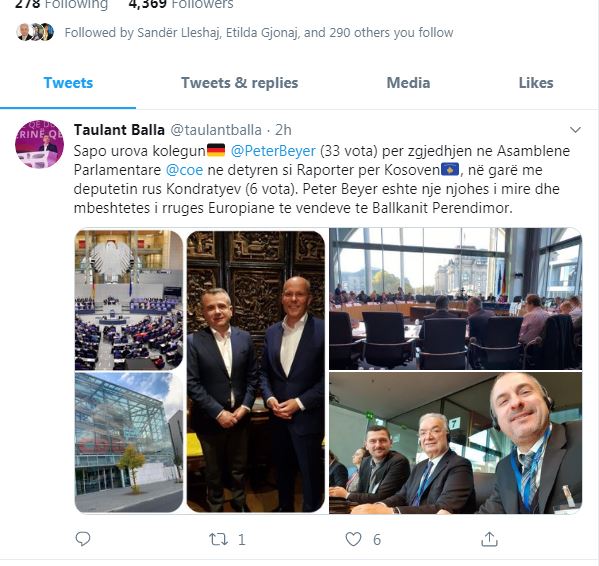Select the Media tab

(408, 83)
